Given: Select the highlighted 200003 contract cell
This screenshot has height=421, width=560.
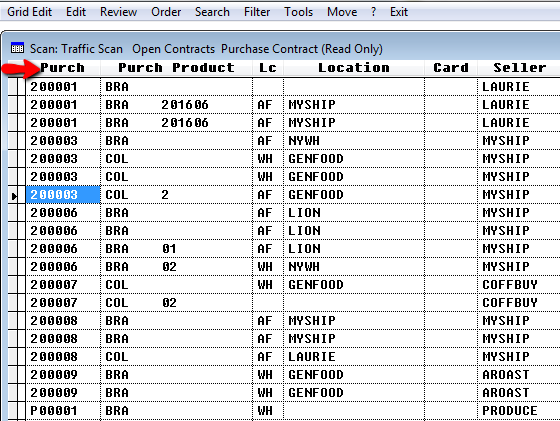Looking at the screenshot, I should (63, 195).
